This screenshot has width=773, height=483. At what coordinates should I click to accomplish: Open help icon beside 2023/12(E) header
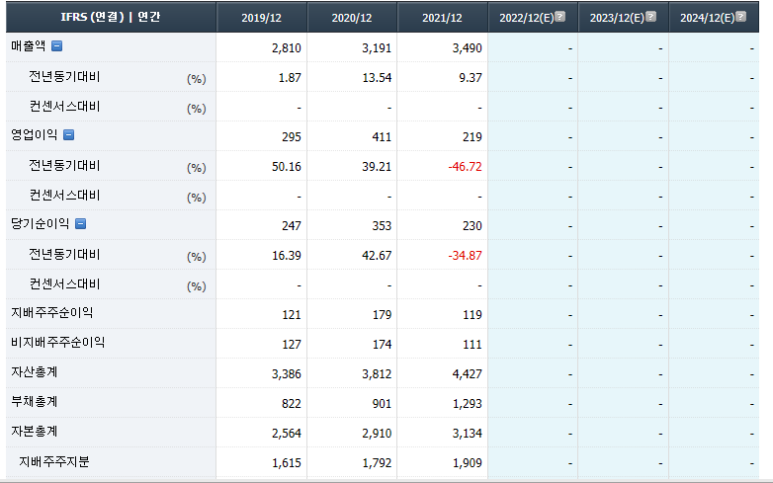(x=651, y=16)
